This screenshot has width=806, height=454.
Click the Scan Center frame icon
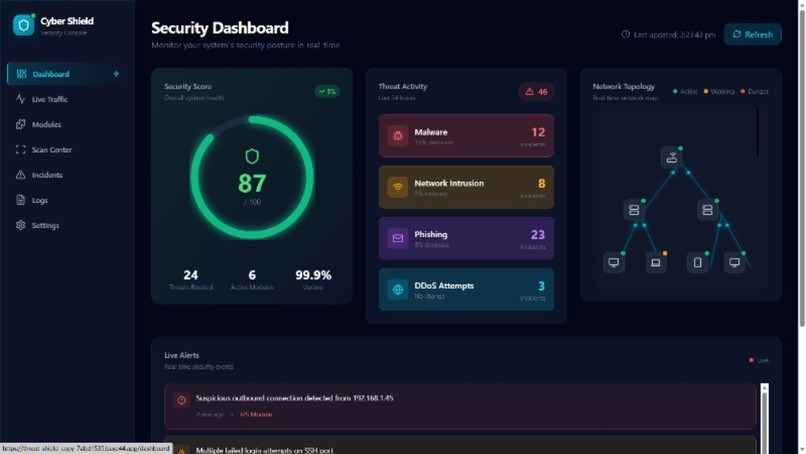21,150
